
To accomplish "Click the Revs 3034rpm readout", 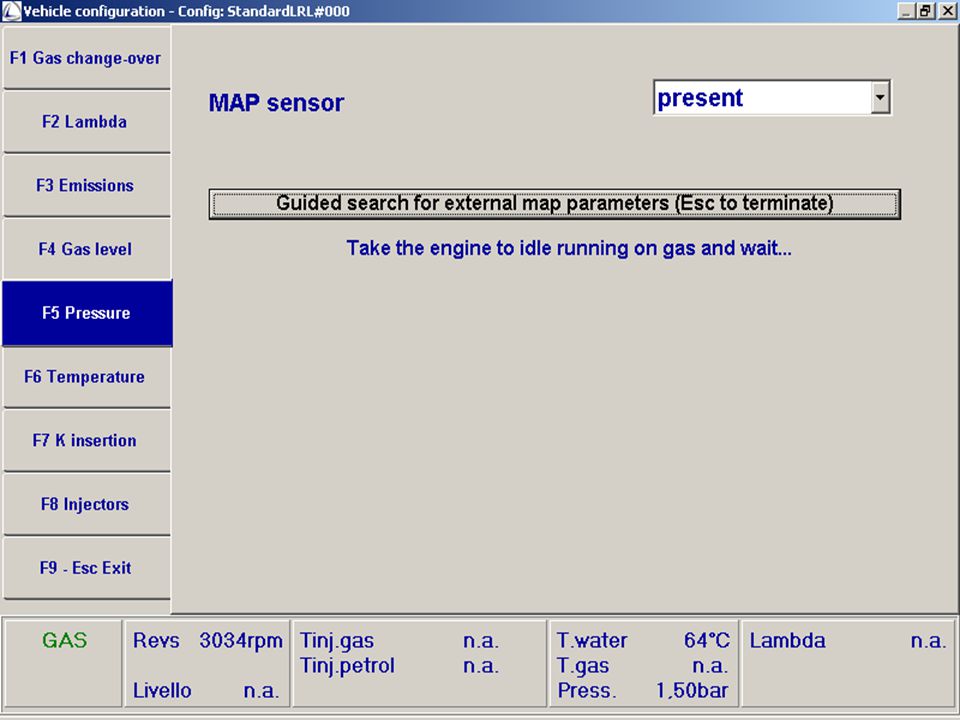I will click(208, 640).
